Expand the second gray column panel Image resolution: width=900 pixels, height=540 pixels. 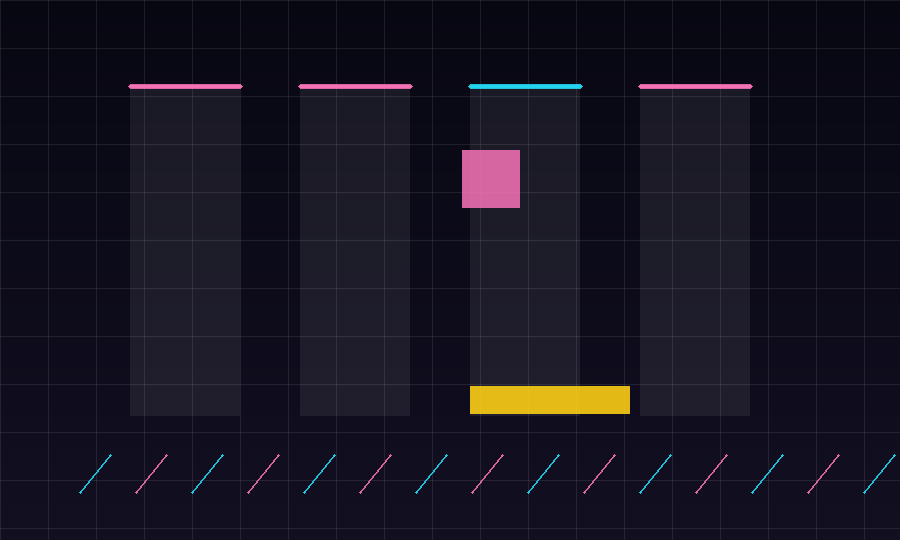(355, 252)
